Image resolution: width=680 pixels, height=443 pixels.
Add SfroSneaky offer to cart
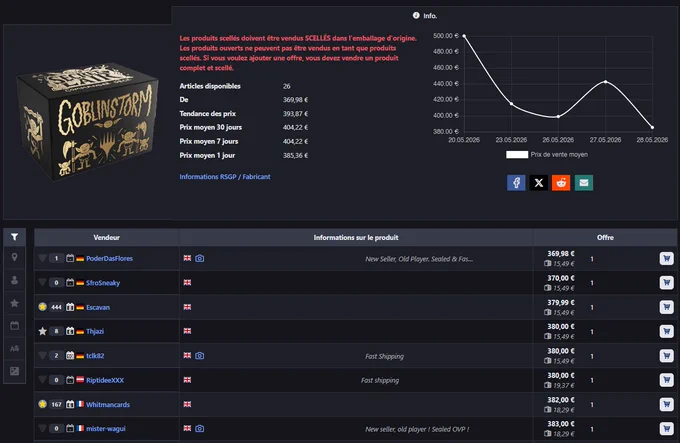pos(667,283)
